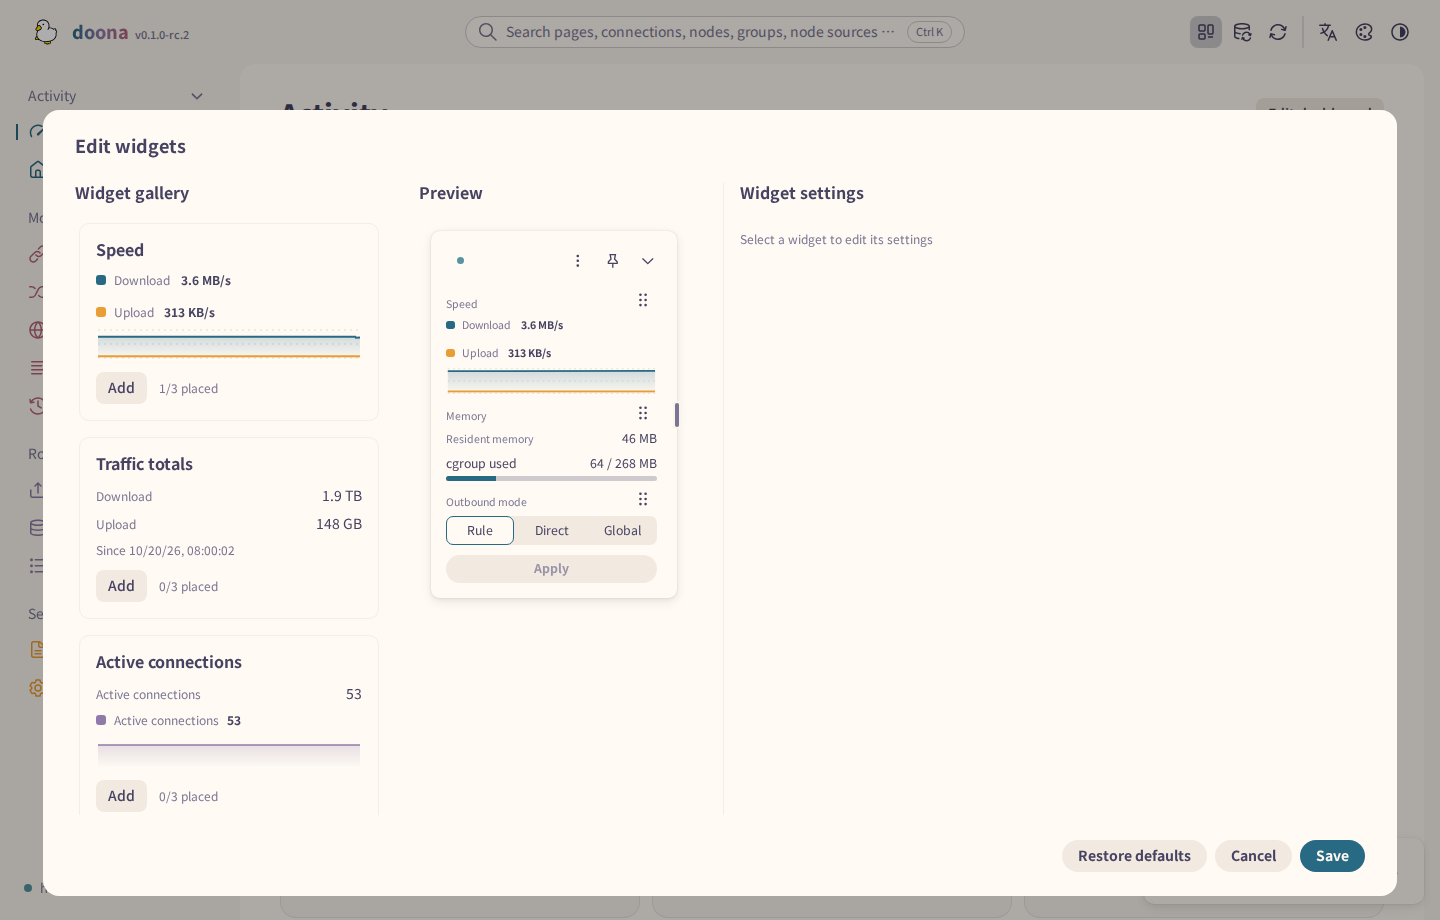Select Rule outbound mode
Viewport: 1440px width, 920px height.
pyautogui.click(x=480, y=531)
